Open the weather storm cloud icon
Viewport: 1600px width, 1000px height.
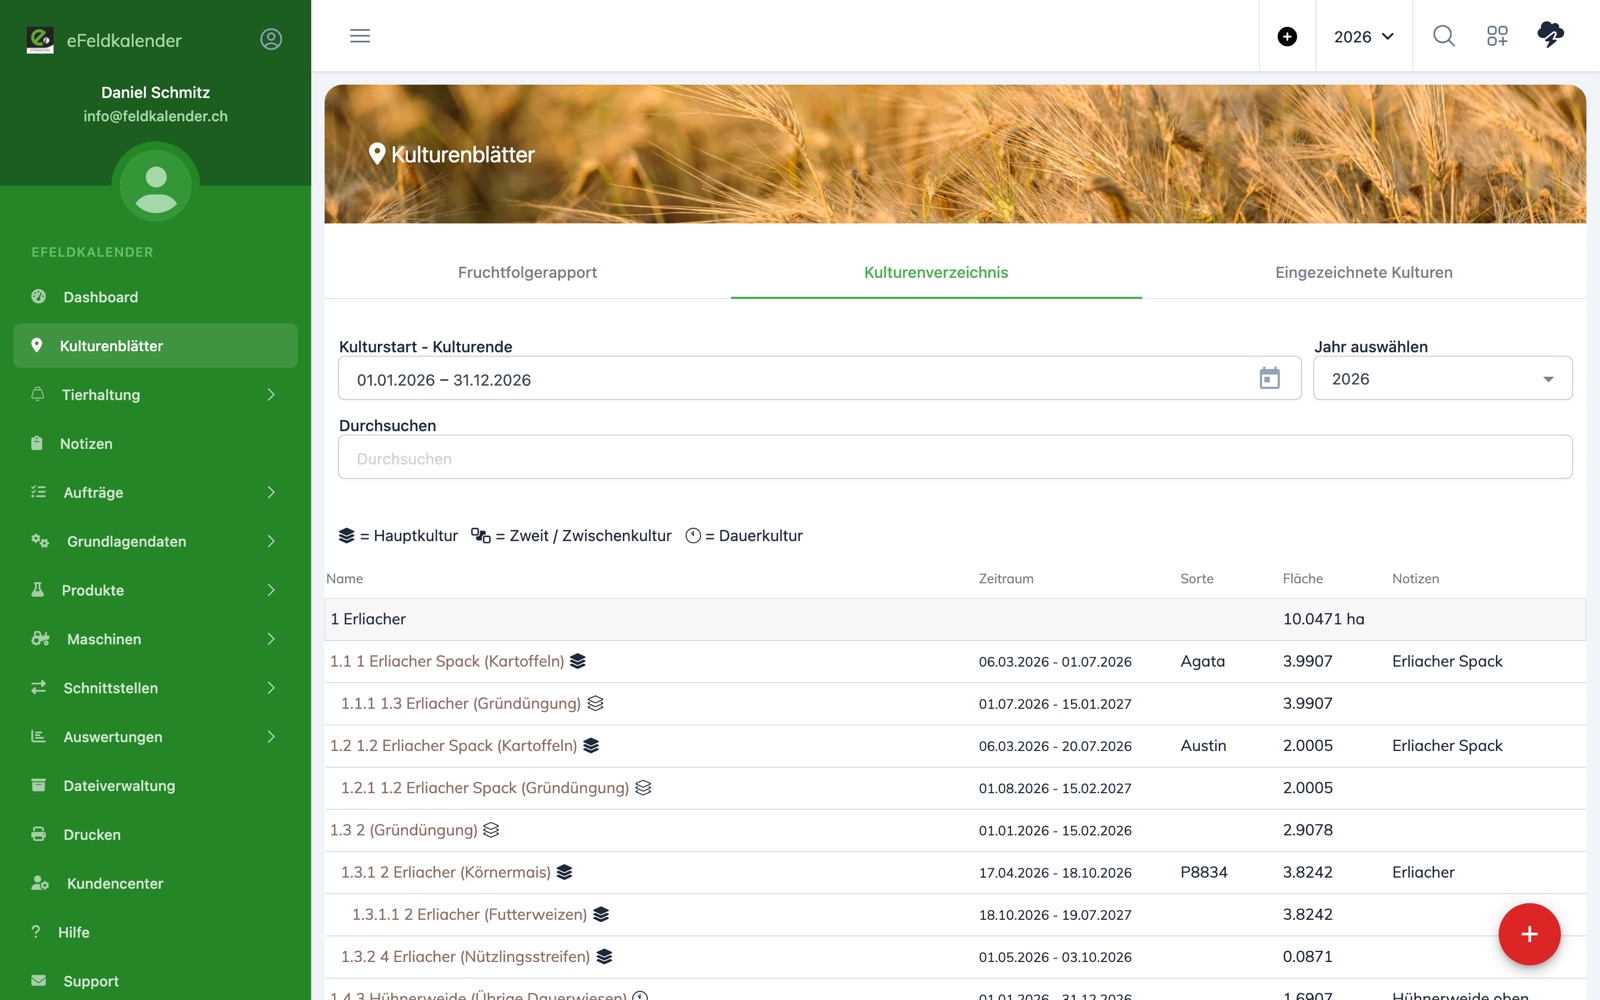1550,35
